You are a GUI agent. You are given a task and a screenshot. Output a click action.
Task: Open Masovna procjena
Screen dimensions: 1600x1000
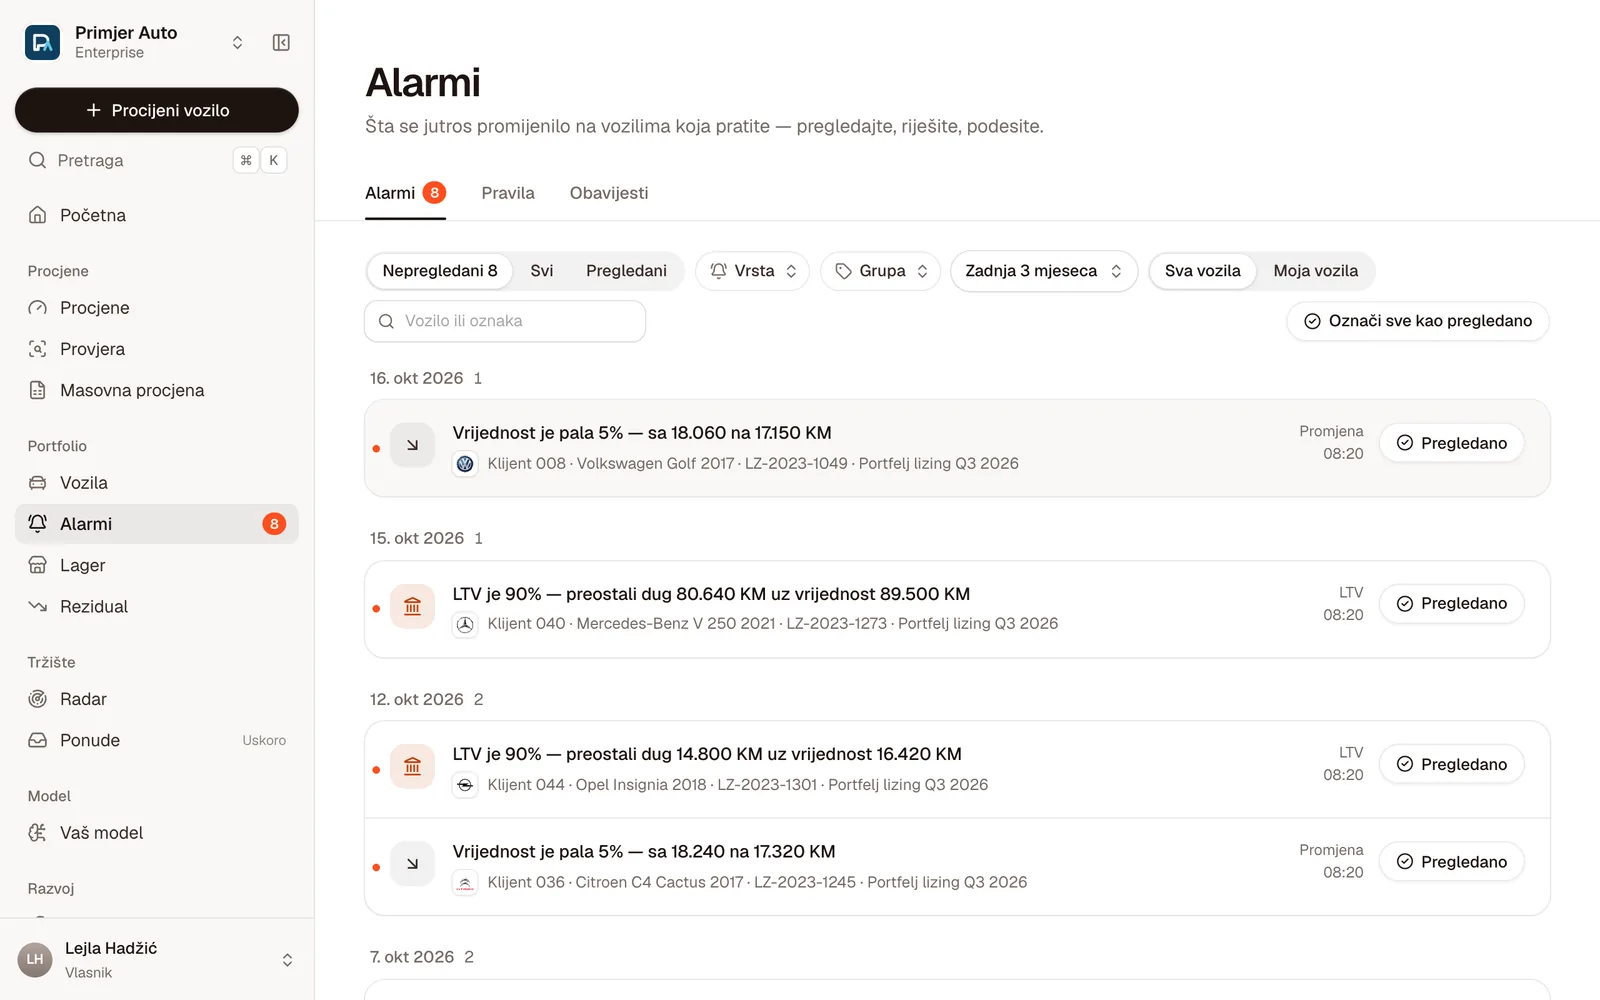(157, 390)
